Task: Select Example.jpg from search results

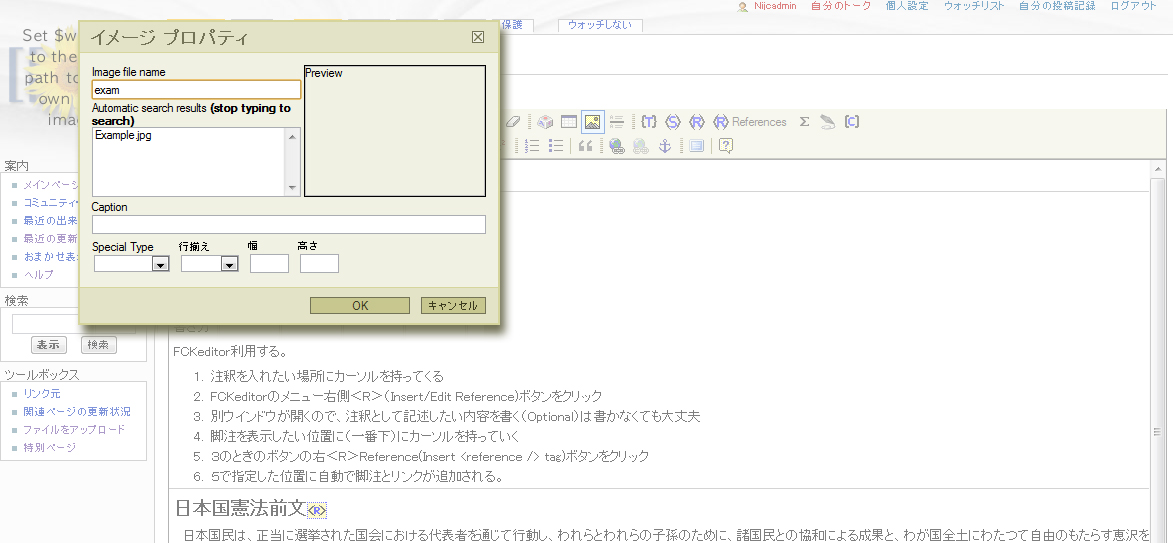Action: [x=123, y=135]
